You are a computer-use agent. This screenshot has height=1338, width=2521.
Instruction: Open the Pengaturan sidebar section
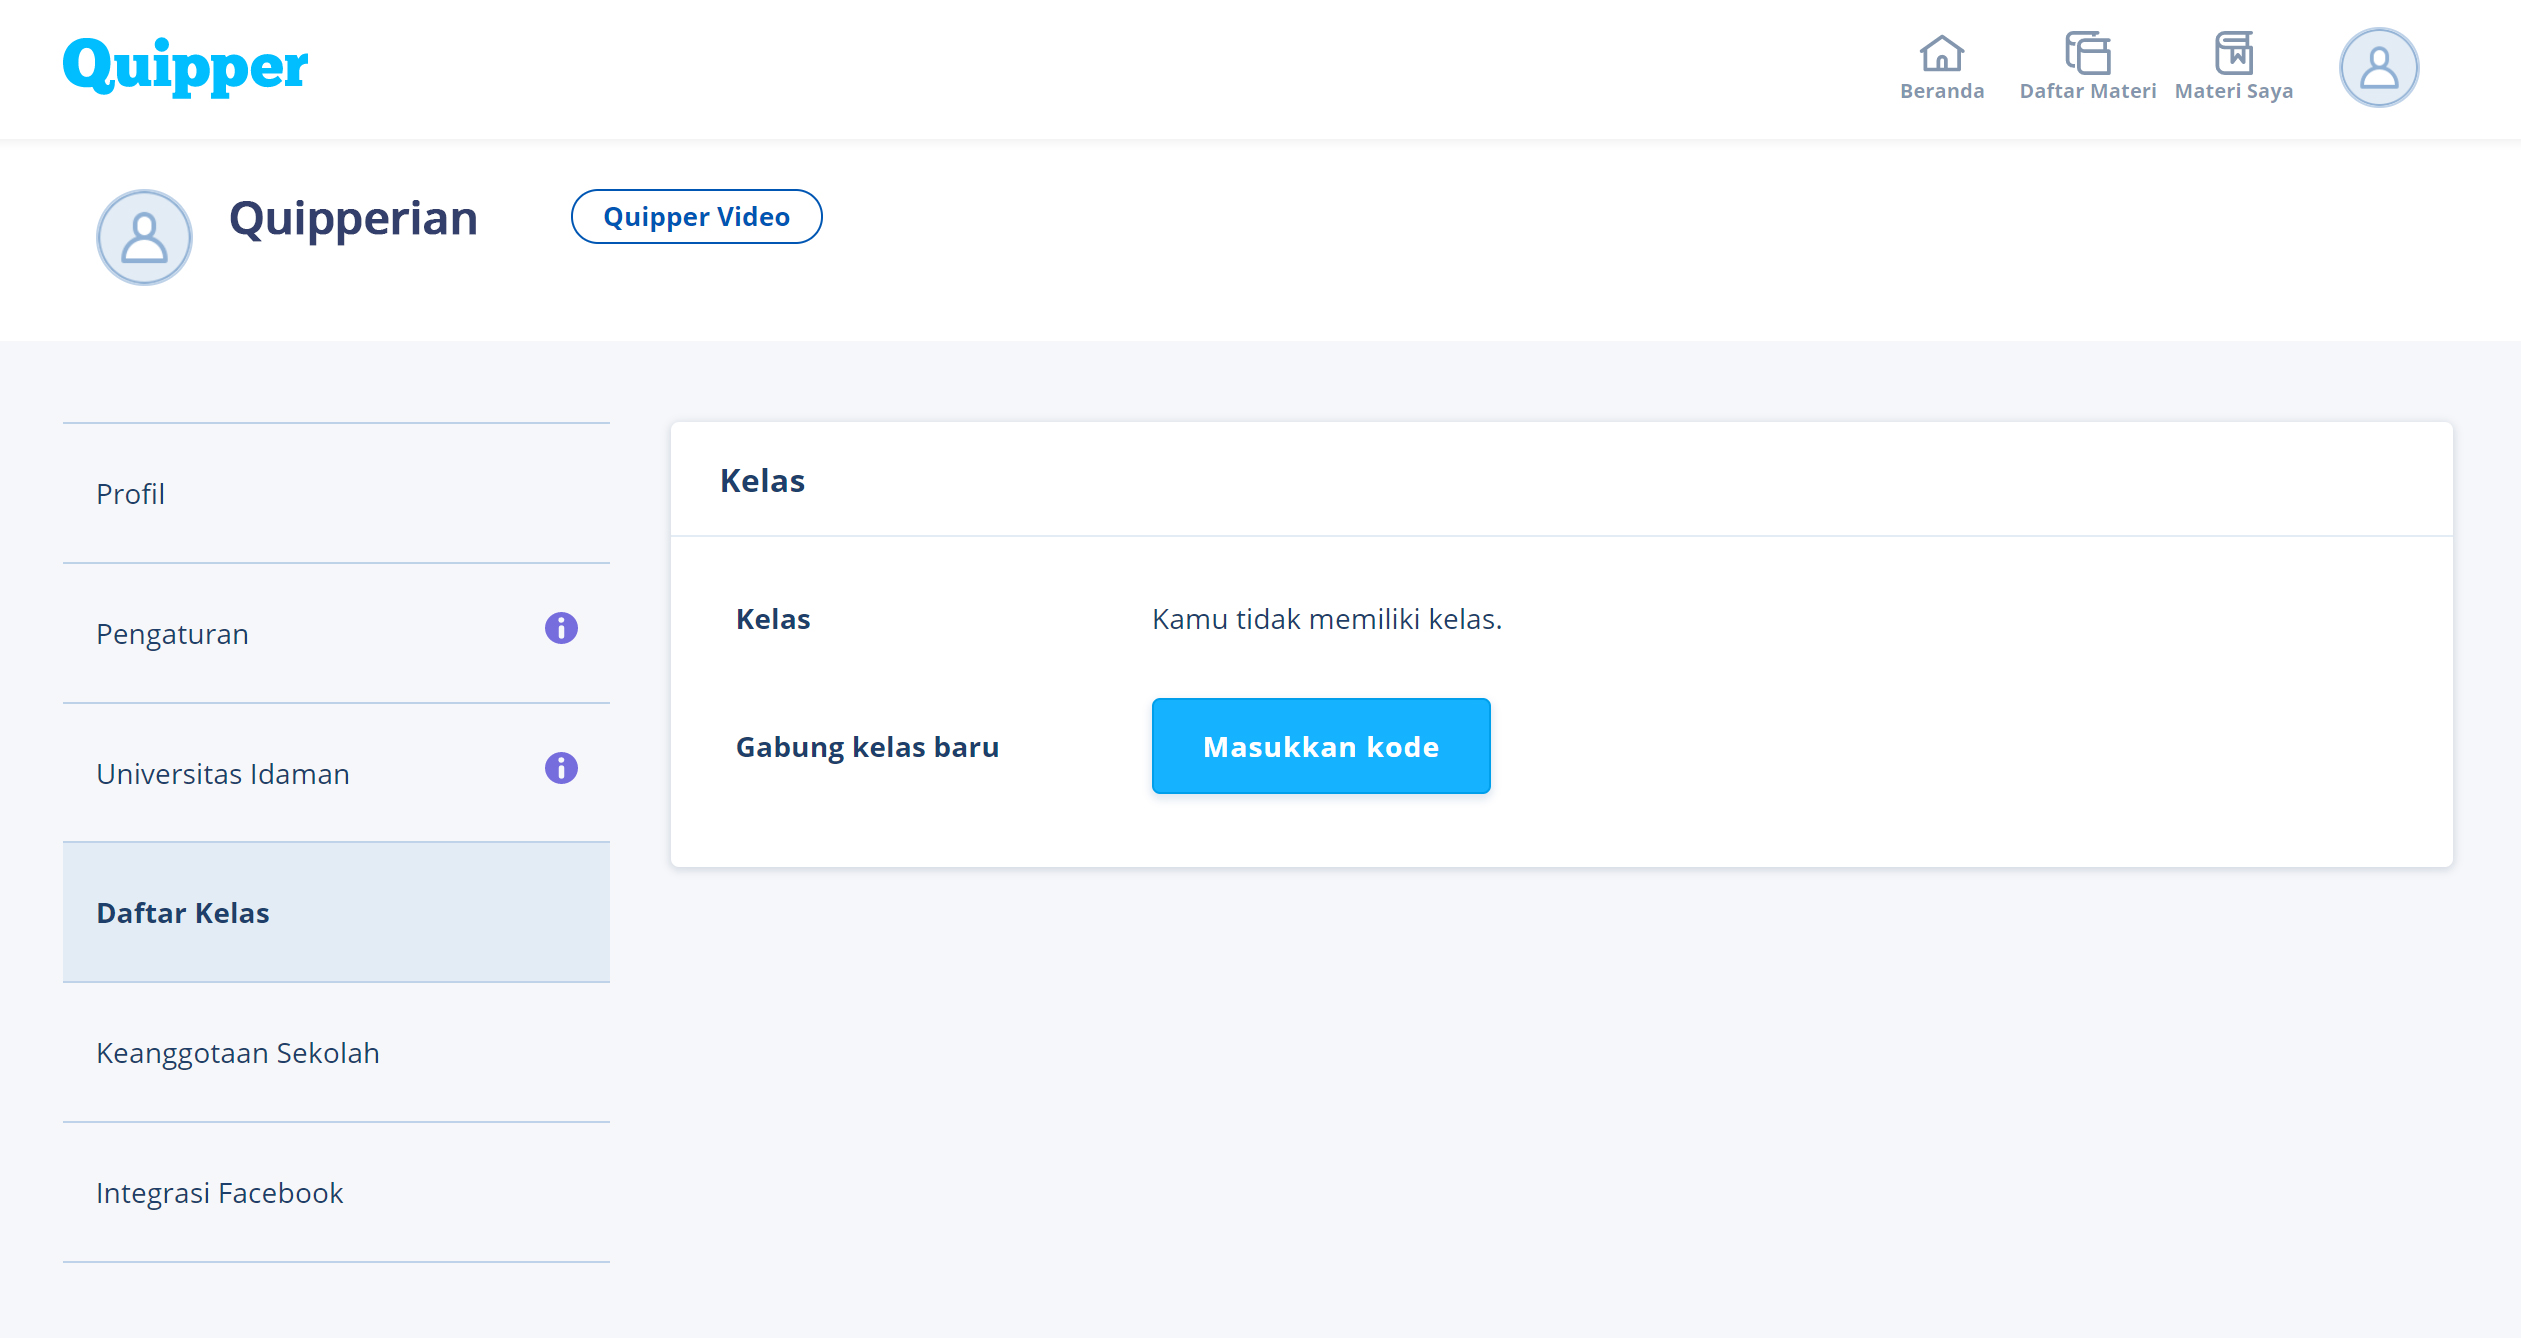coord(336,633)
